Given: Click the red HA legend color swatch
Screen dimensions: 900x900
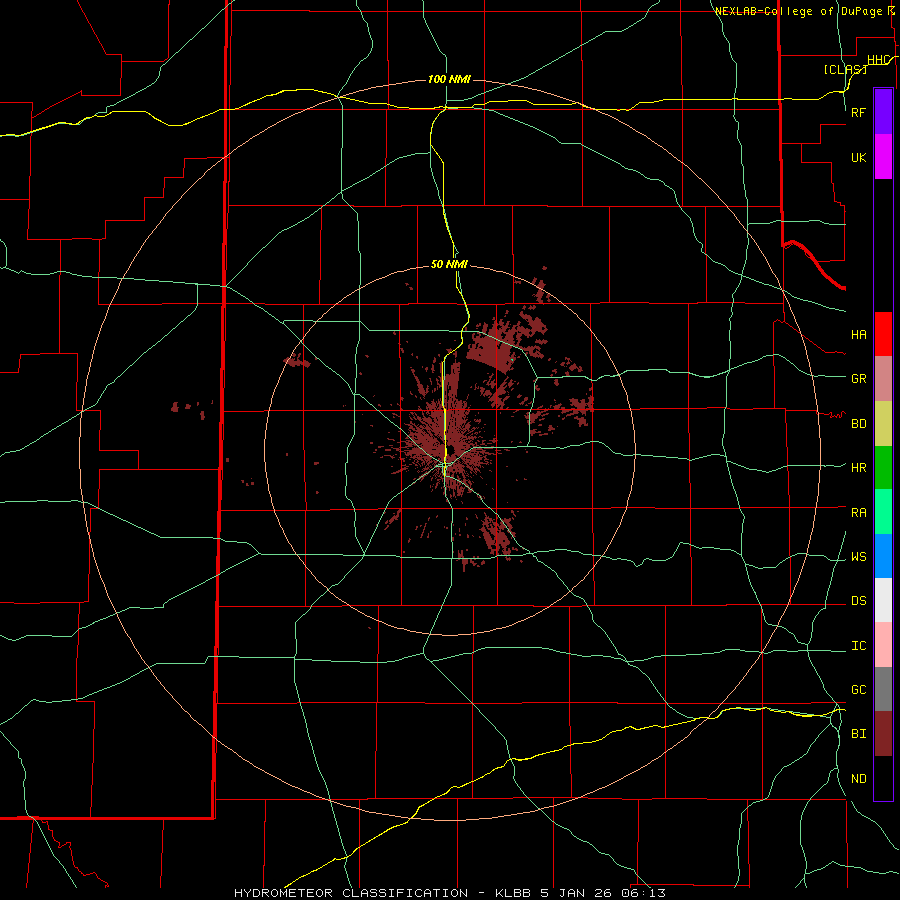Looking at the screenshot, I should point(883,334).
